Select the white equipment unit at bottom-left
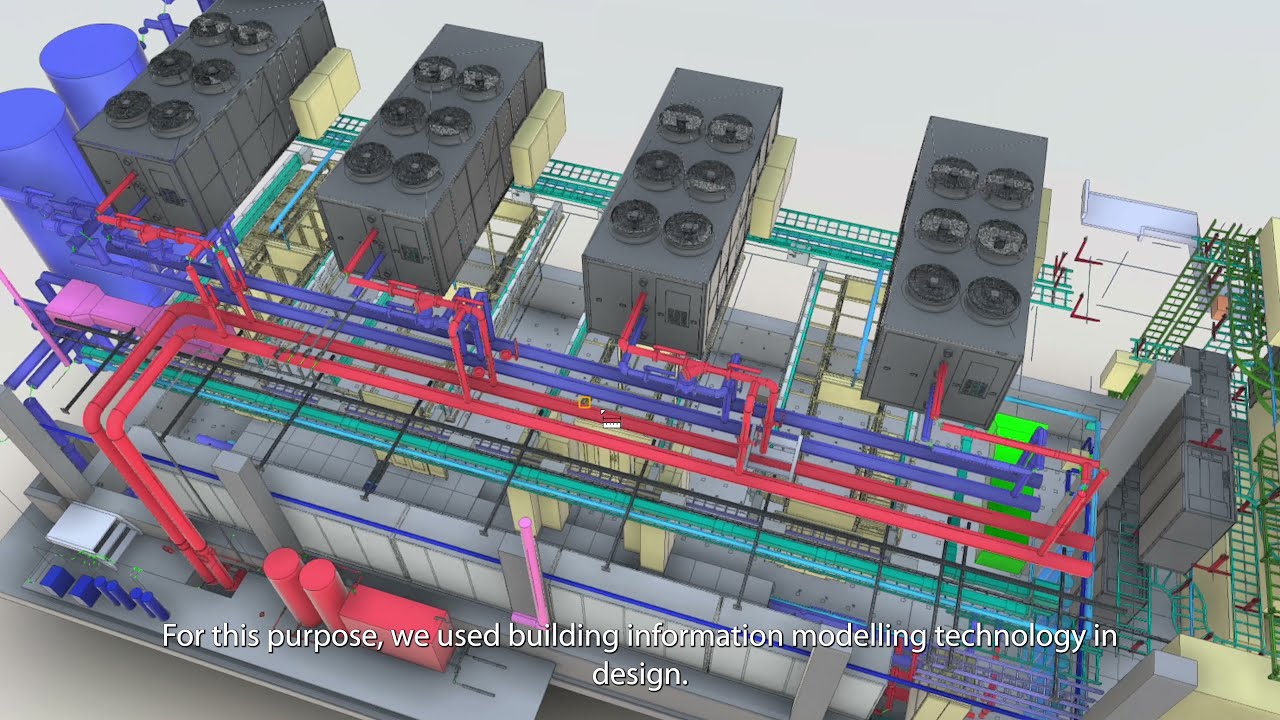The image size is (1280, 720). click(x=88, y=528)
